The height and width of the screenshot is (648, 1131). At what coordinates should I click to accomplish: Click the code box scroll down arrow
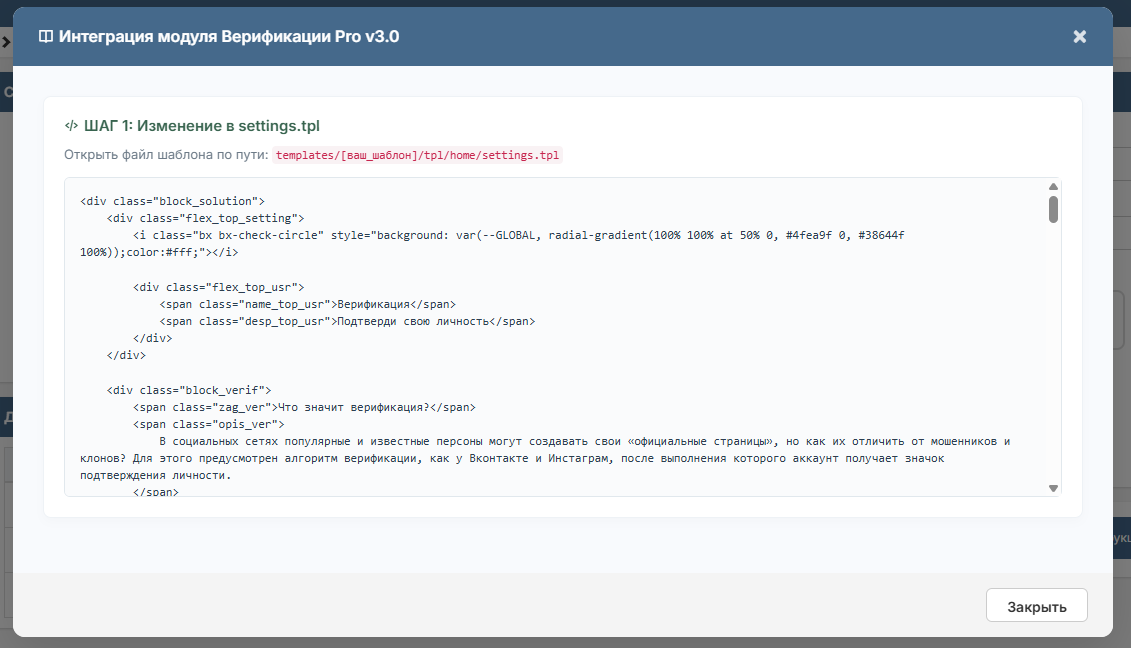coord(1053,489)
